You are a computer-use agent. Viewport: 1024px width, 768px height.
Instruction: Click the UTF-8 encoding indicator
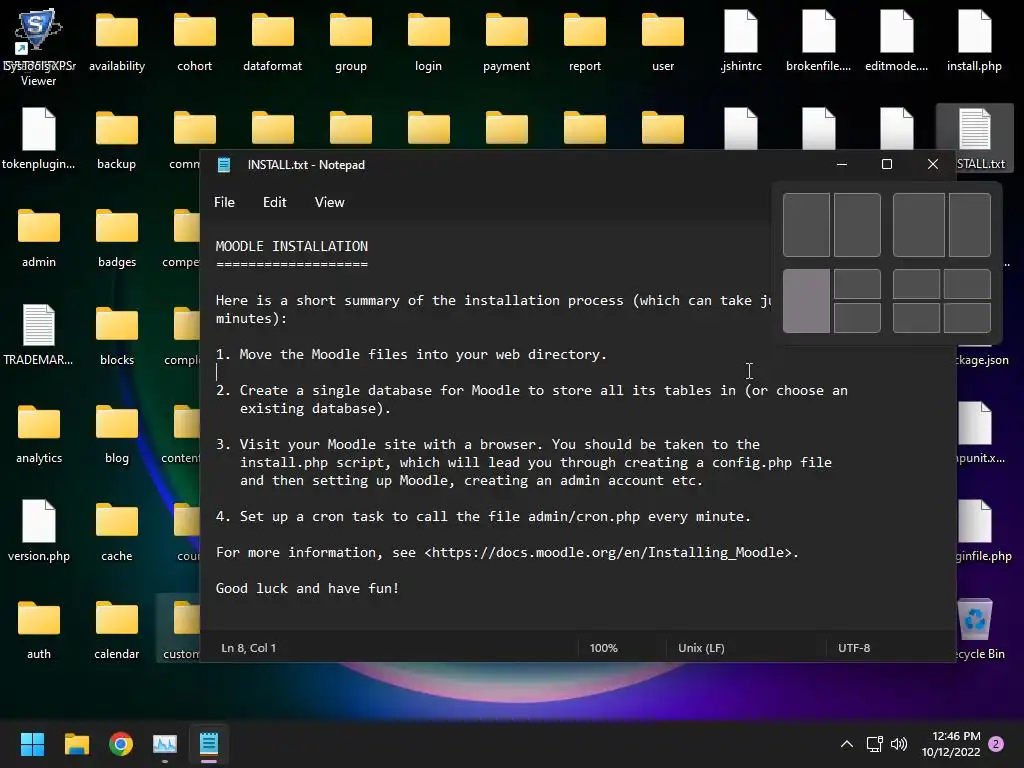[854, 648]
